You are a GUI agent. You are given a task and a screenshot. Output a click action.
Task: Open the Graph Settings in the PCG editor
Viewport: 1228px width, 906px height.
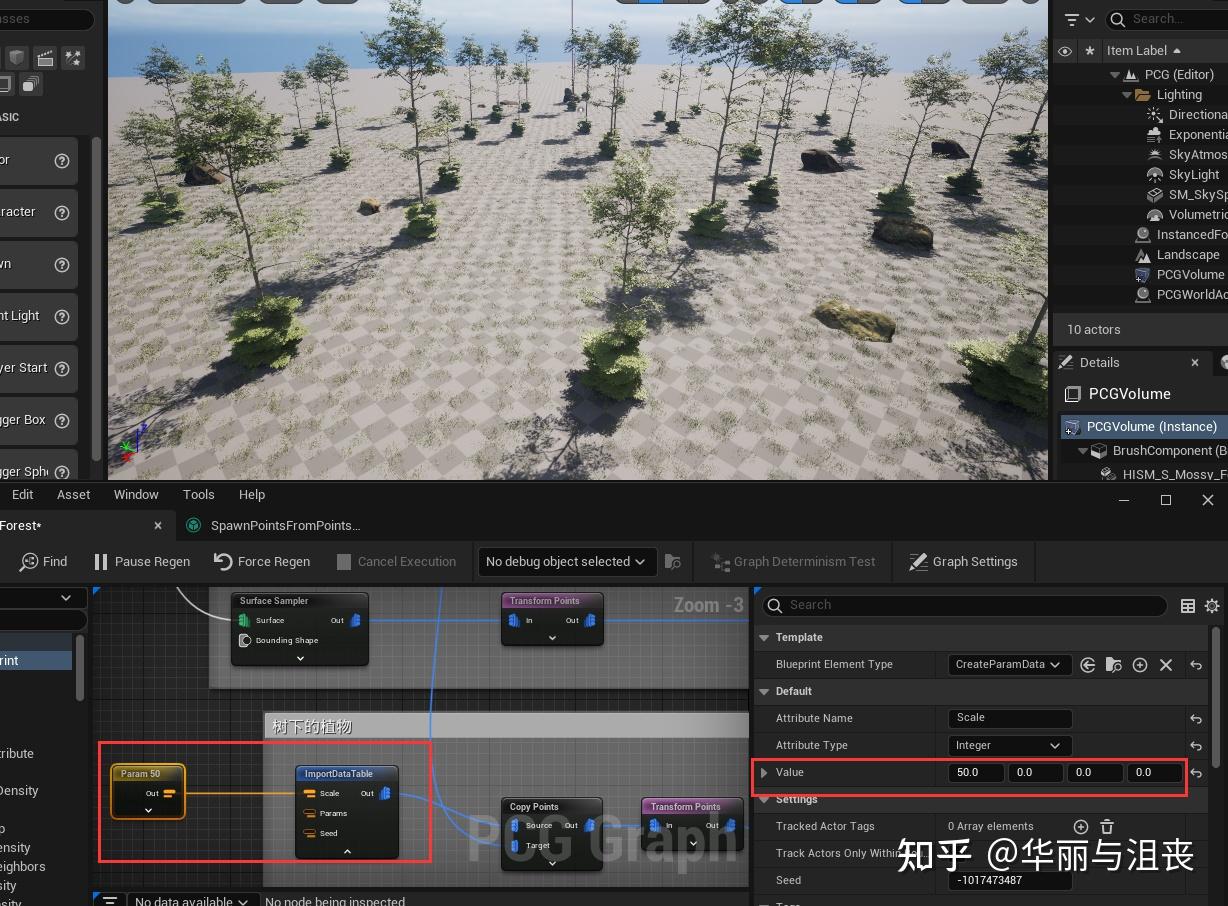tap(963, 561)
